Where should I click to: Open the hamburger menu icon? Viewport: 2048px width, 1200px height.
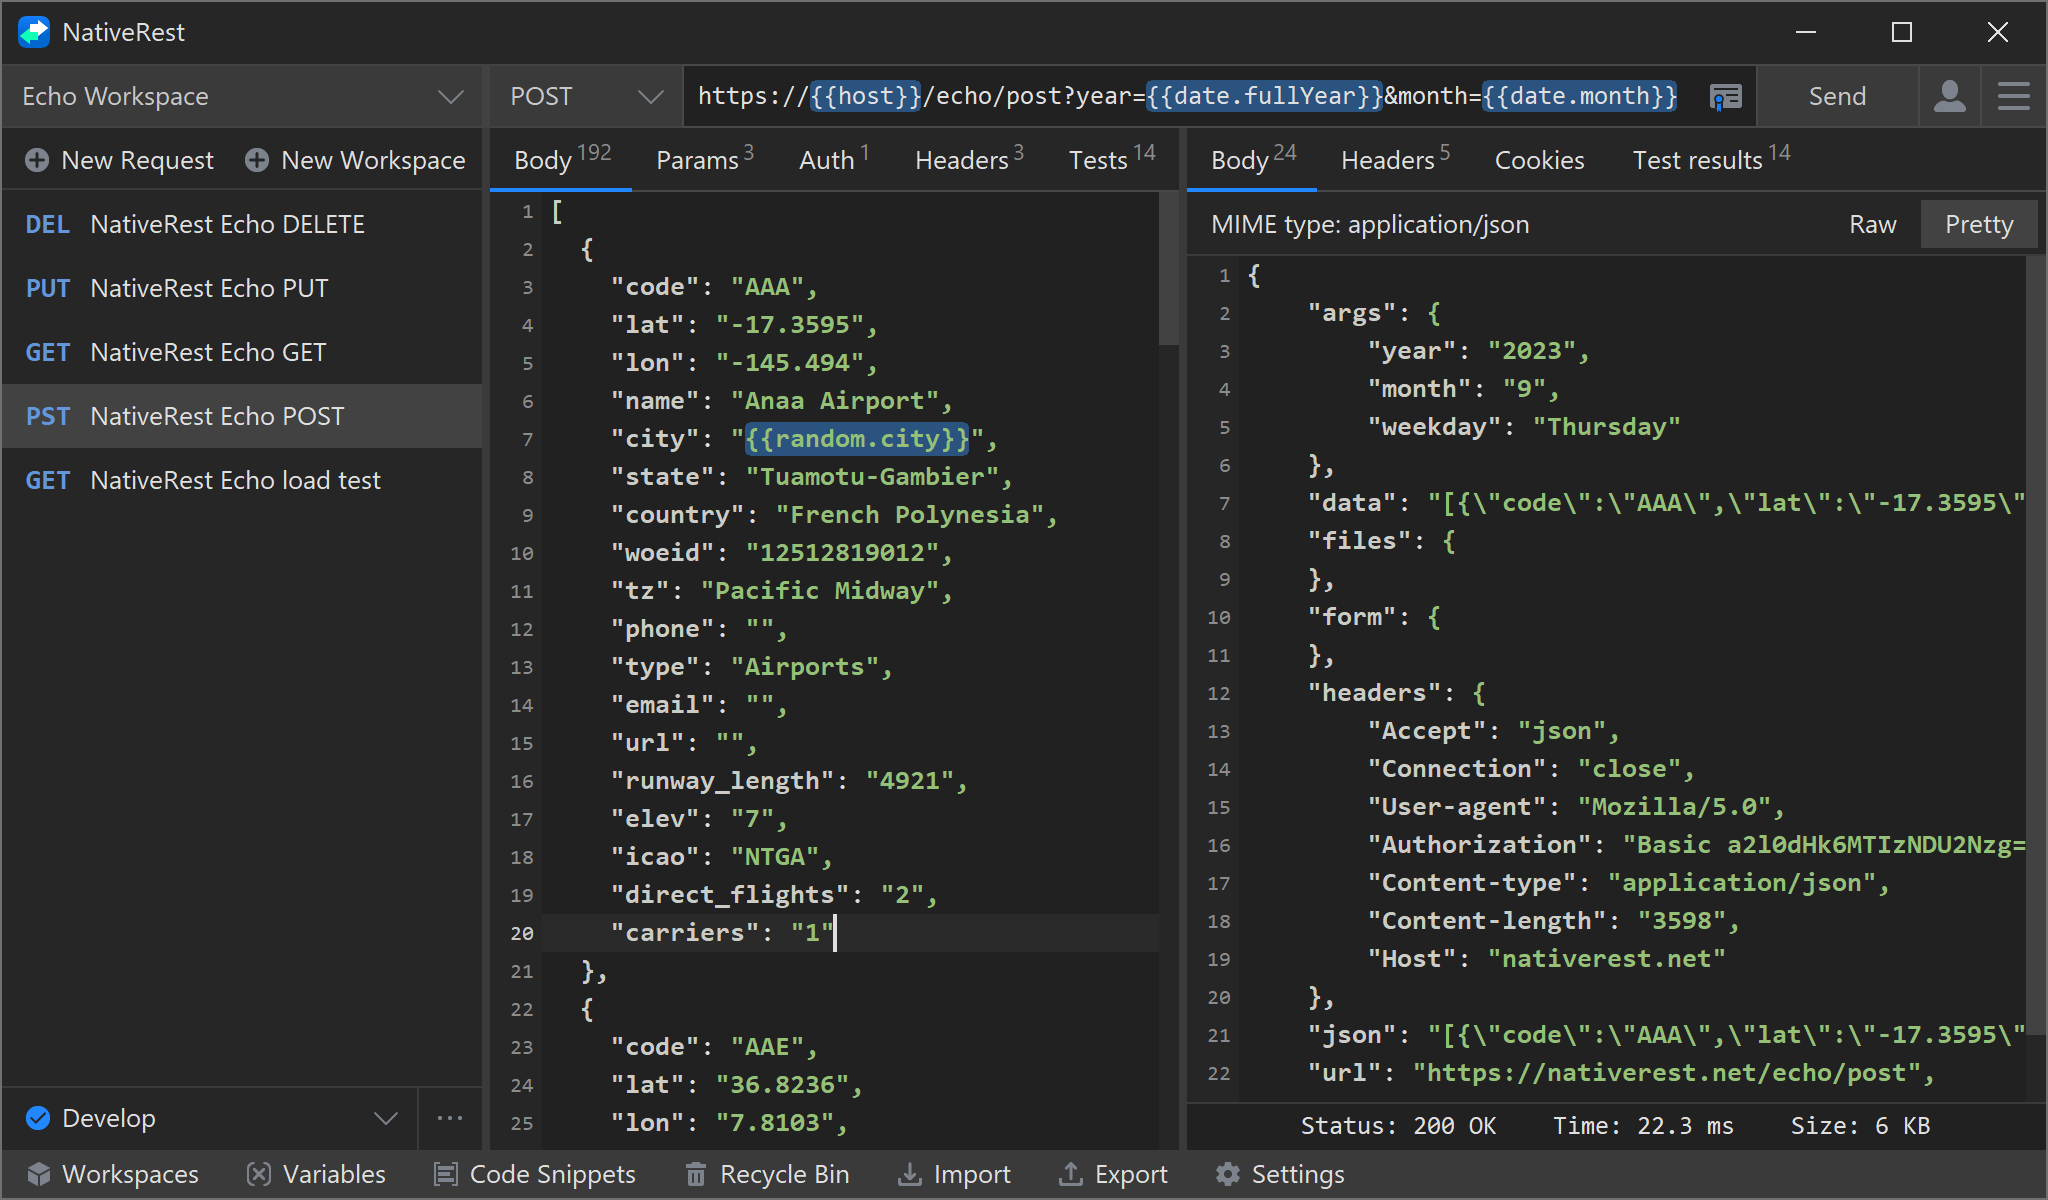point(2014,96)
